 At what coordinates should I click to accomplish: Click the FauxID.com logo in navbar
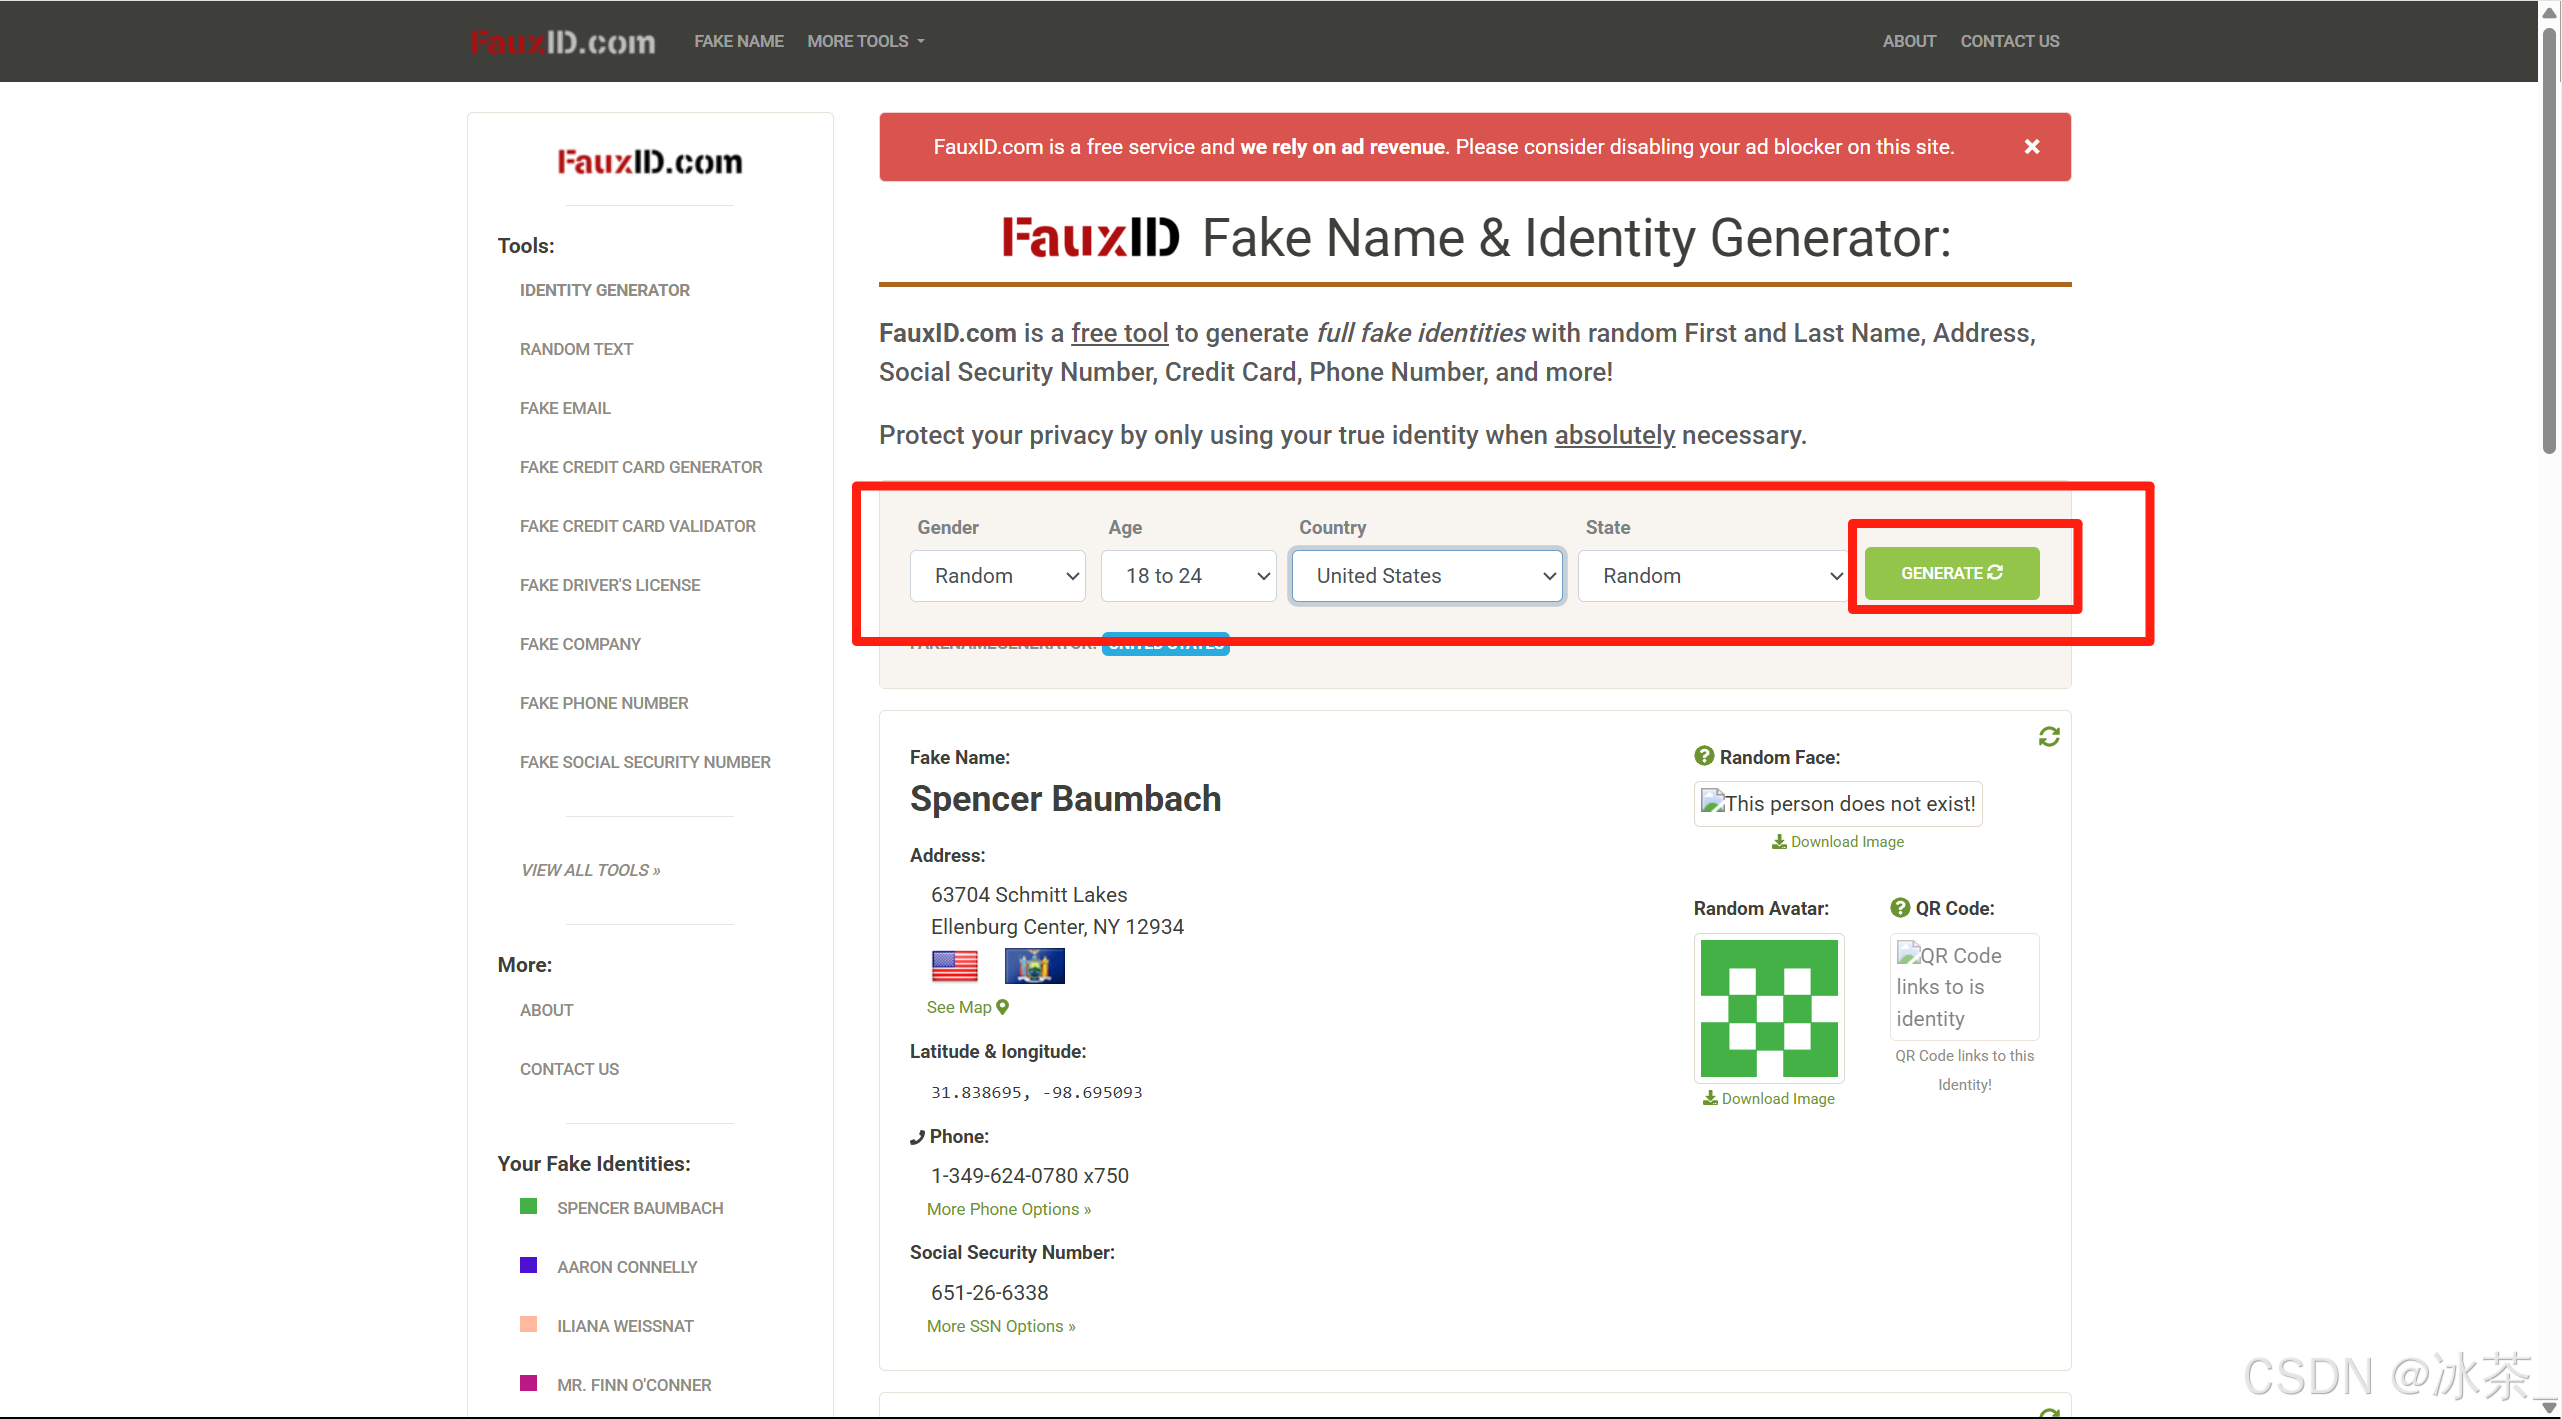(x=563, y=42)
